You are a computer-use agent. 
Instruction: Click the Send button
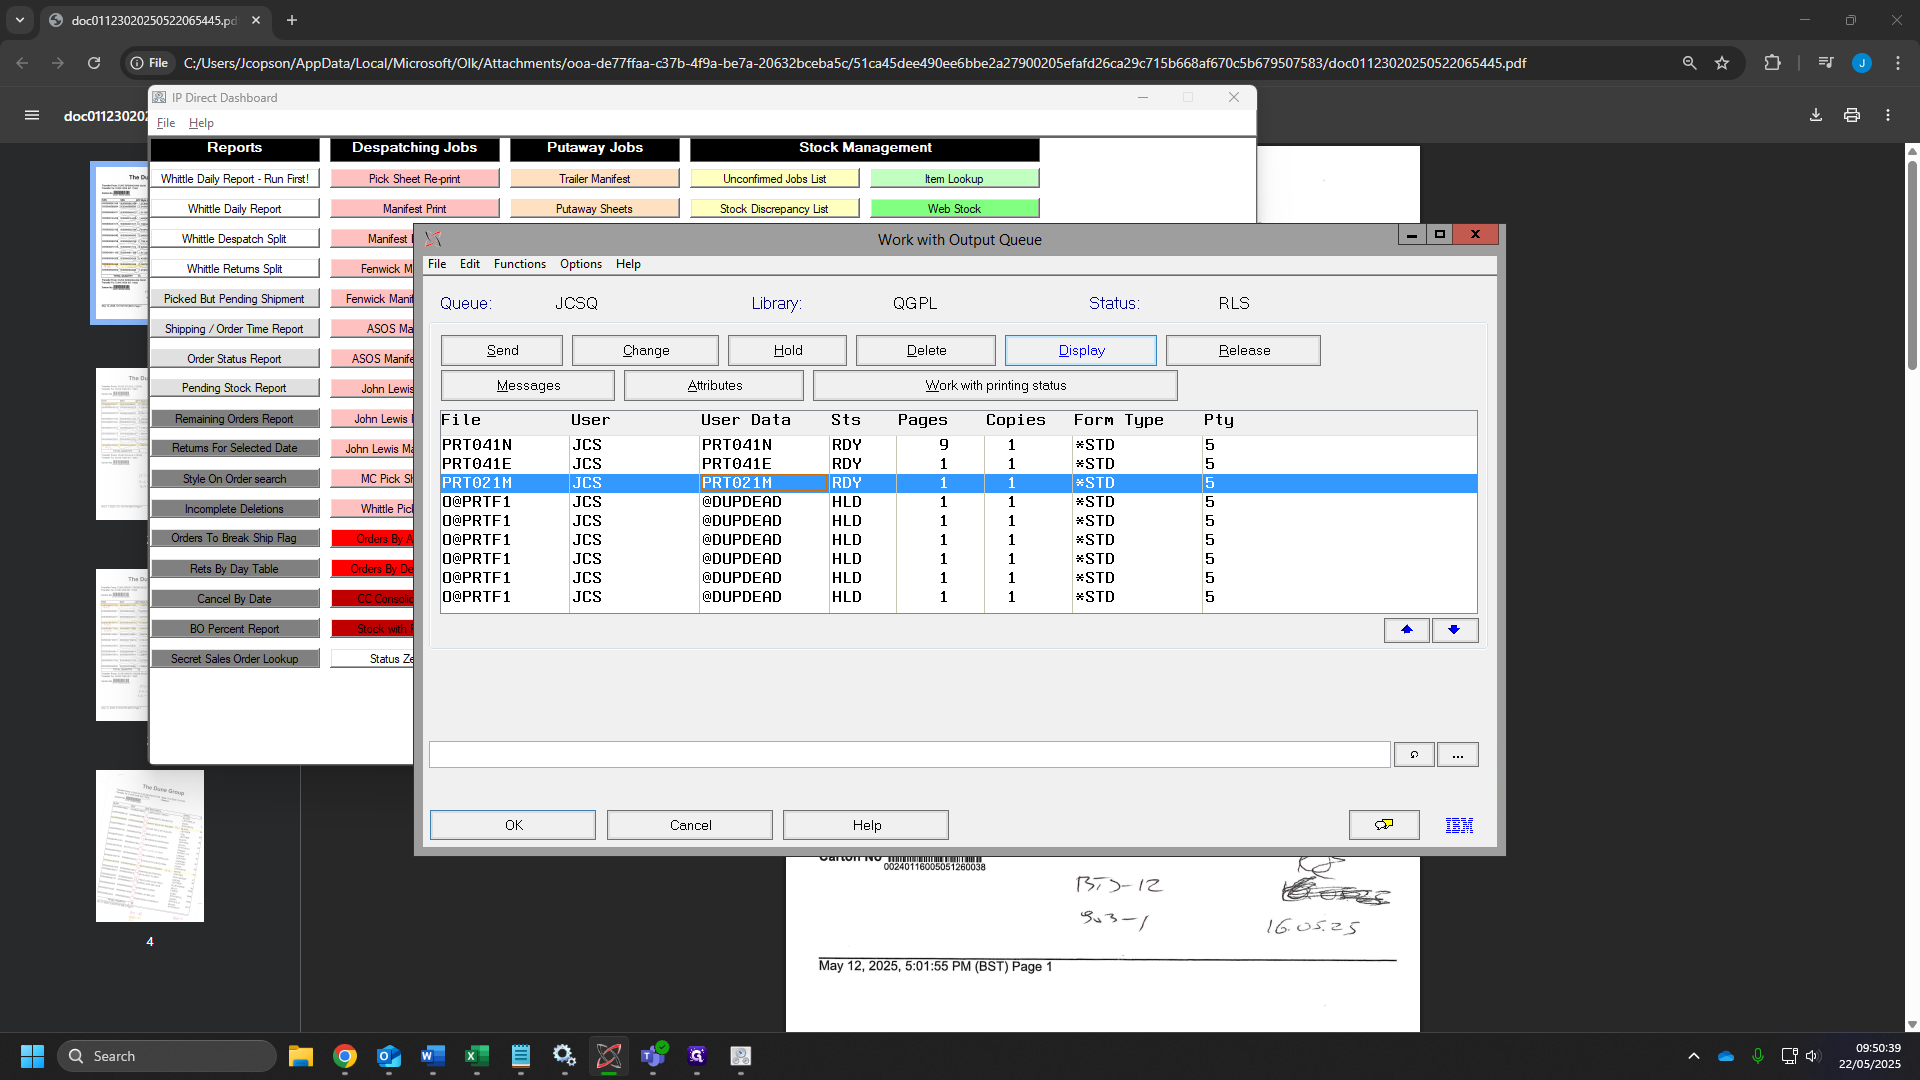(x=502, y=350)
